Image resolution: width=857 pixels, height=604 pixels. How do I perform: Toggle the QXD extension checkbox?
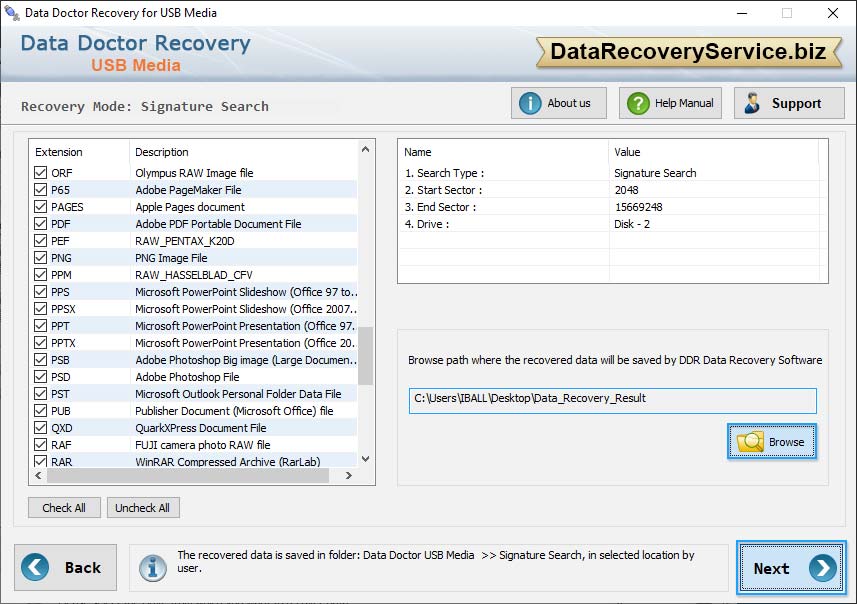pos(40,427)
